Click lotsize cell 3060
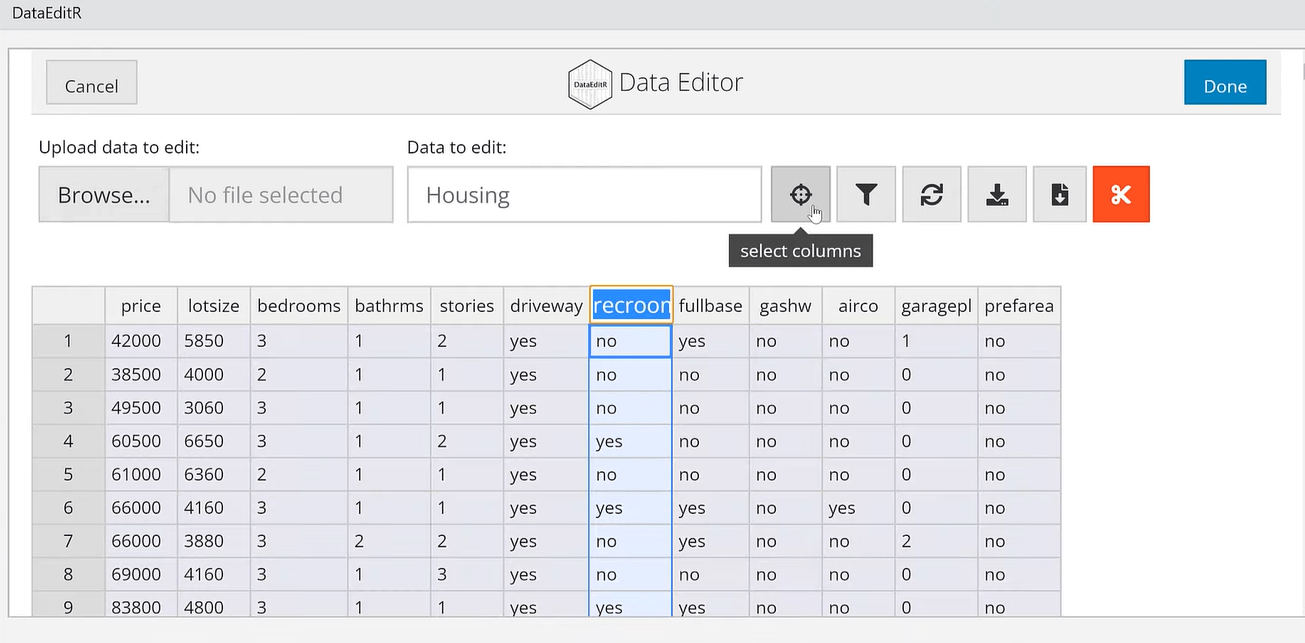The height and width of the screenshot is (643, 1305). point(214,408)
